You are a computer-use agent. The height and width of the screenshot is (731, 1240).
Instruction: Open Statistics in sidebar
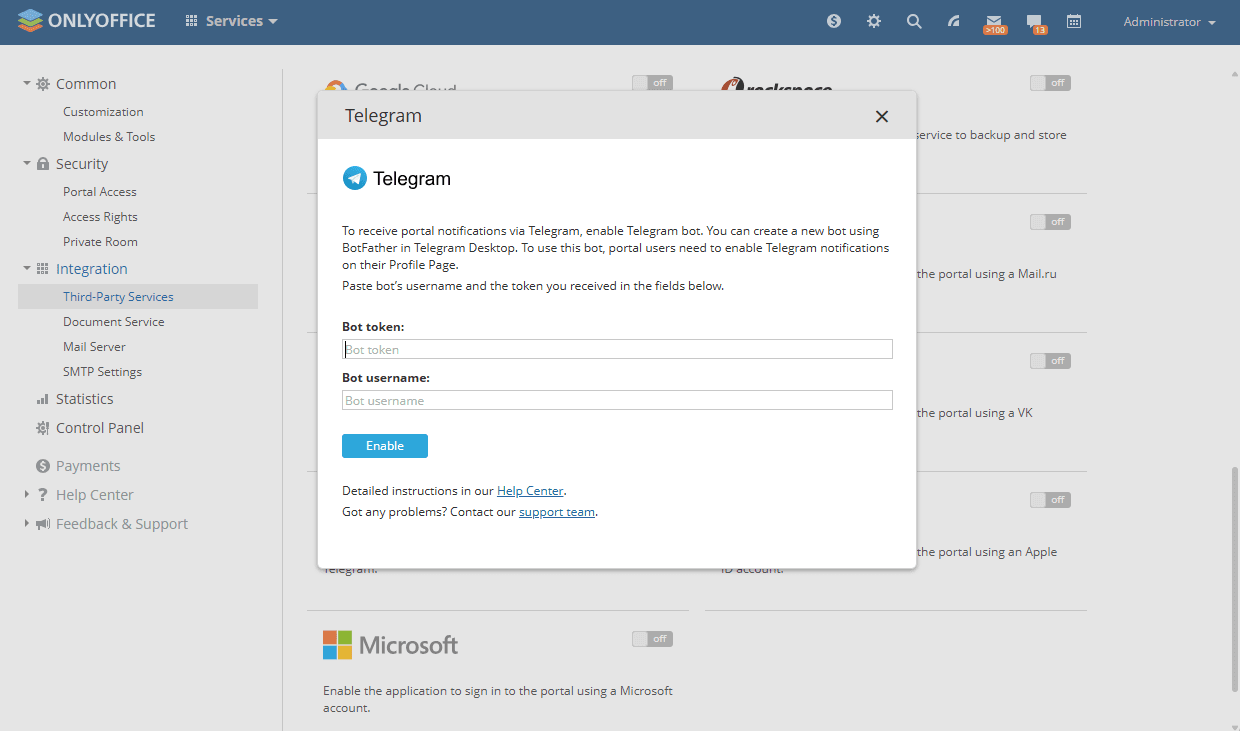(x=85, y=399)
